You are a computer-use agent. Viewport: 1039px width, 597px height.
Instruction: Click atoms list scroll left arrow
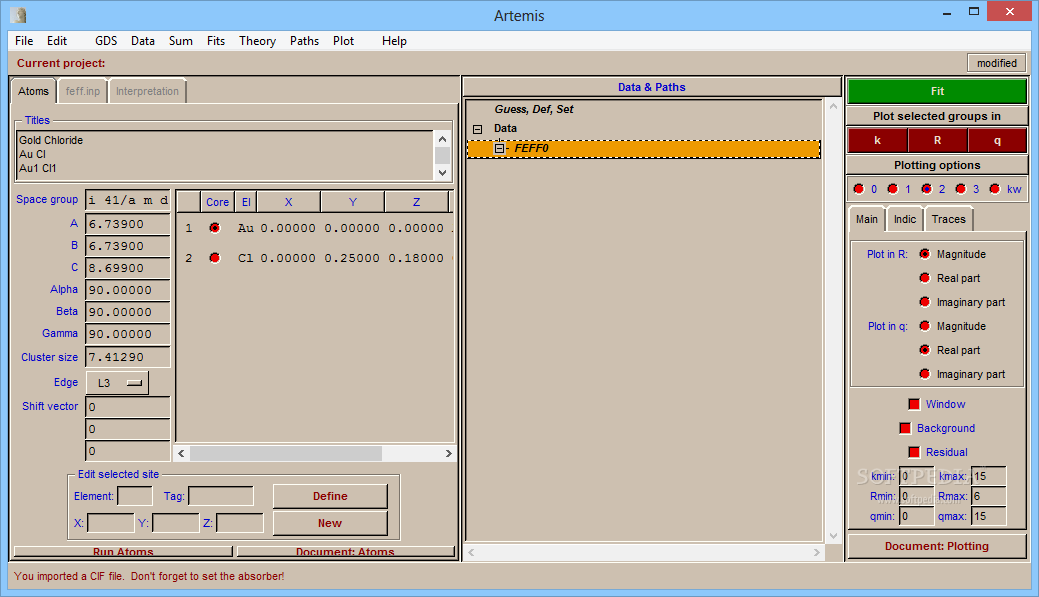point(181,454)
